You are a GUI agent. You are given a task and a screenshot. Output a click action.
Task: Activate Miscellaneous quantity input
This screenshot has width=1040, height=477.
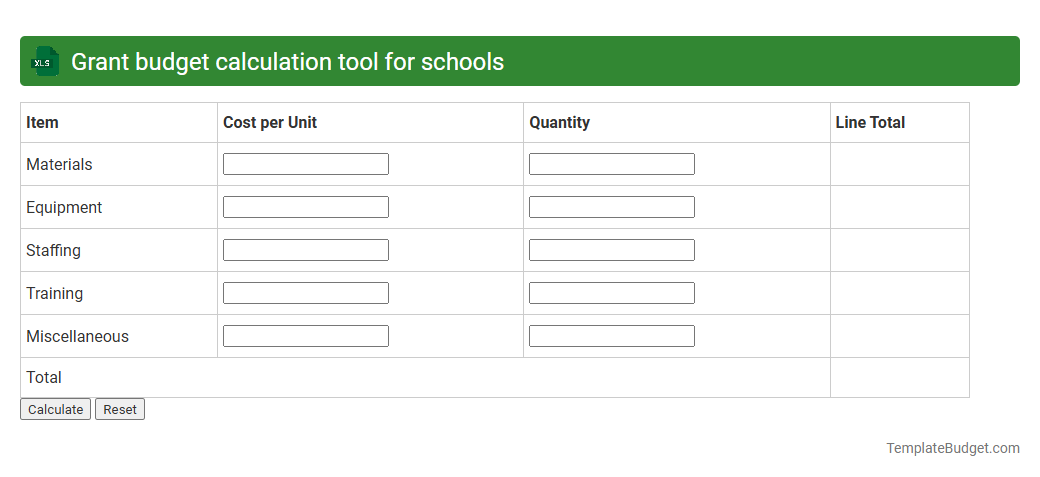click(612, 336)
